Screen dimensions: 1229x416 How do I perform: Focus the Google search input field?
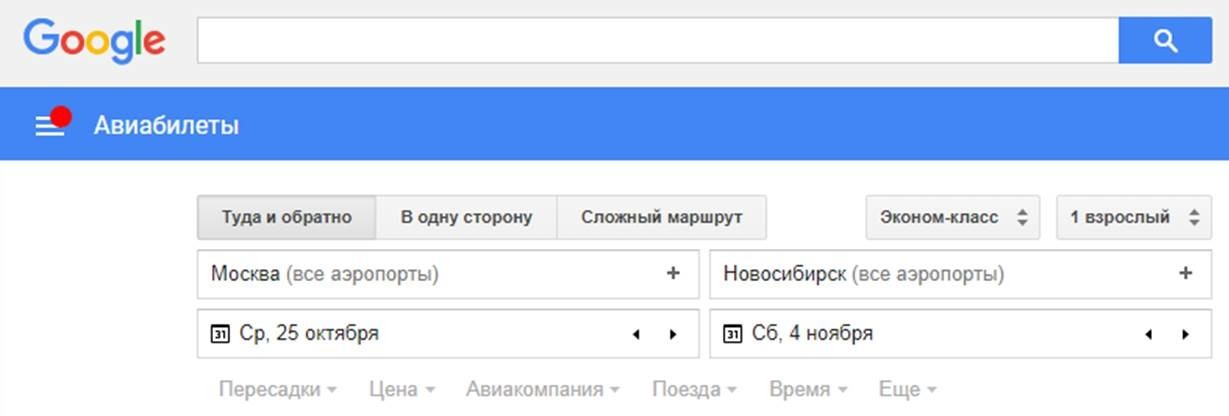(x=657, y=41)
